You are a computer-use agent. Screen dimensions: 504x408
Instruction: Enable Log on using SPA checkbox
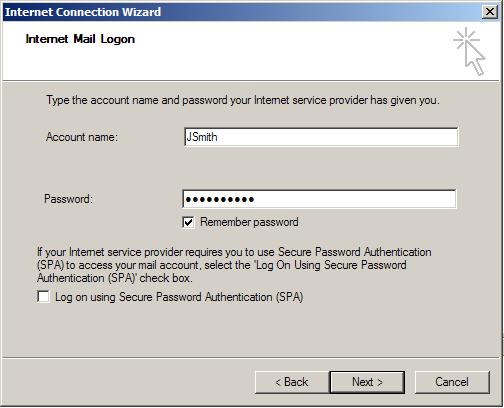[43, 296]
